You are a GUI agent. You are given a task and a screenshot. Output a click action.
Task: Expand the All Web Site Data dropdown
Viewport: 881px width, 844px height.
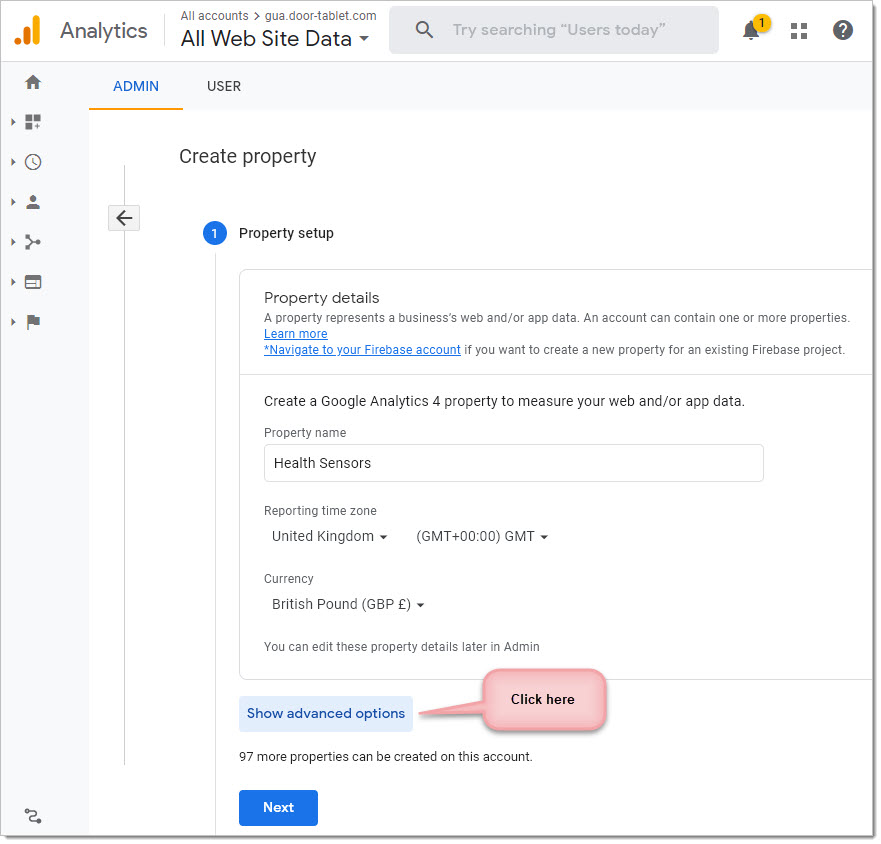(x=275, y=39)
